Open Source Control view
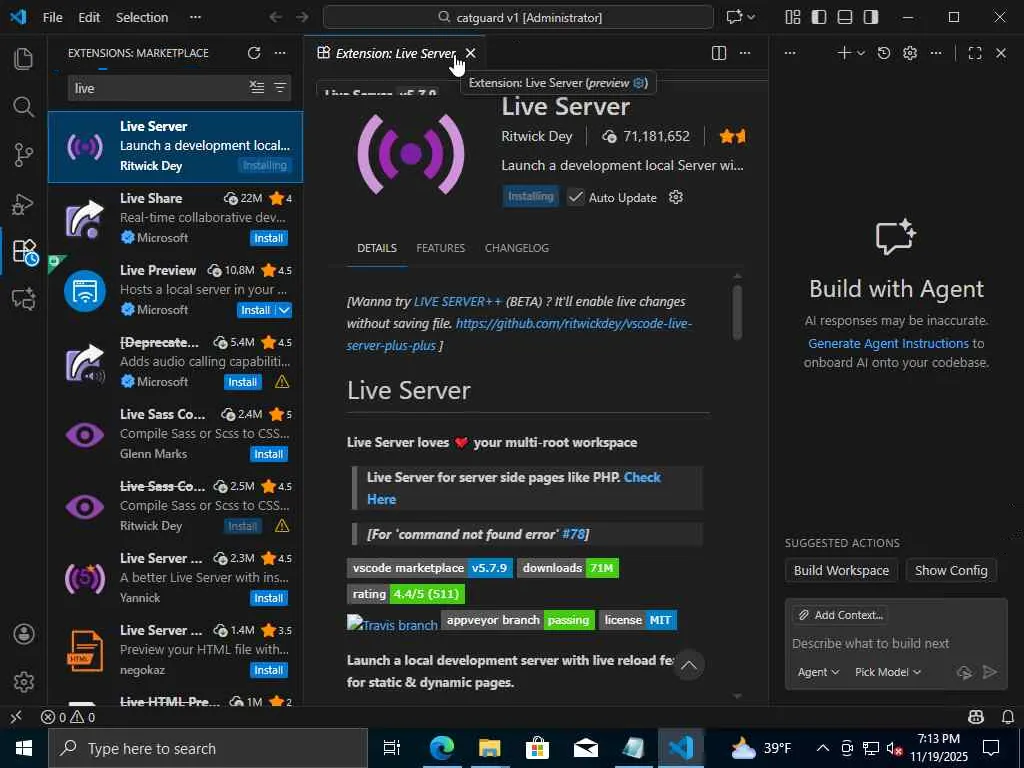1024x768 pixels. 24,155
